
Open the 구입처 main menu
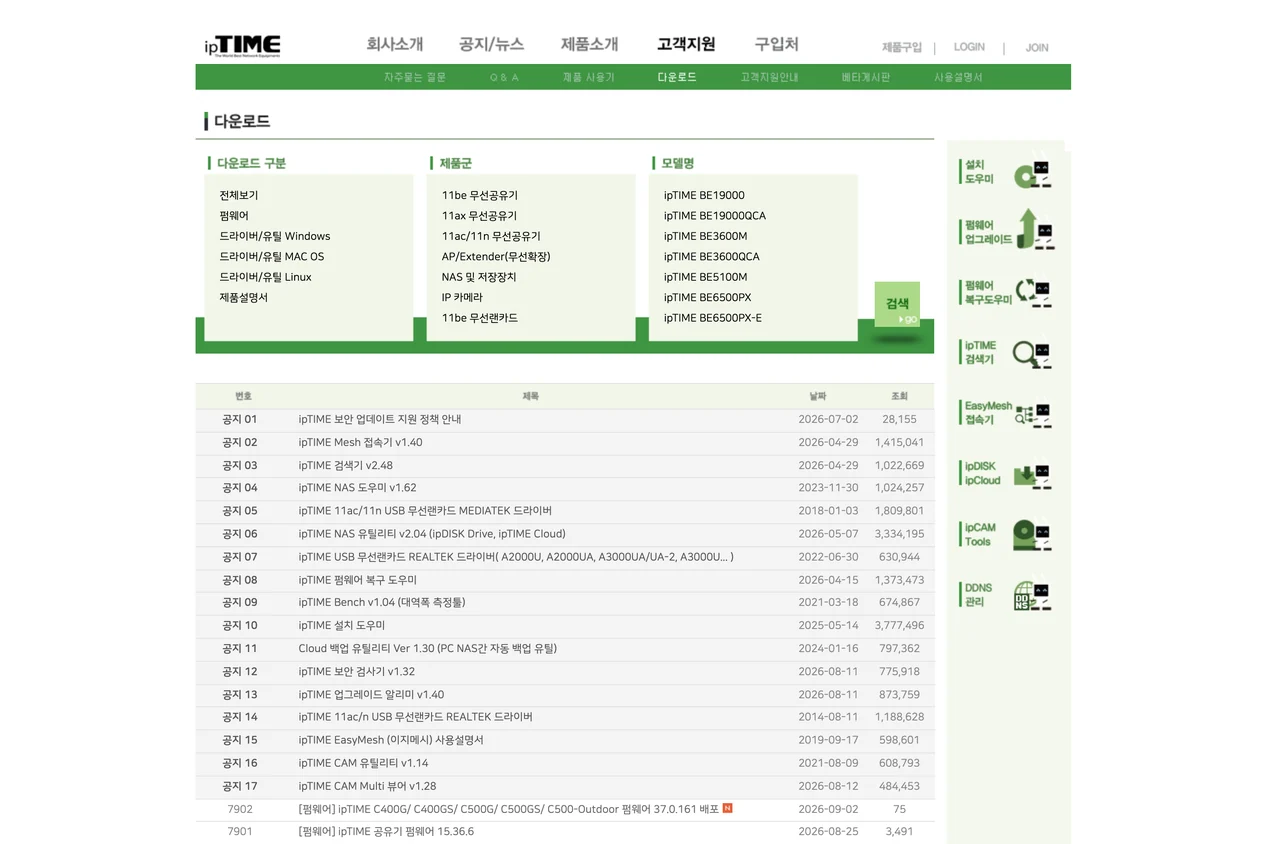tap(776, 44)
